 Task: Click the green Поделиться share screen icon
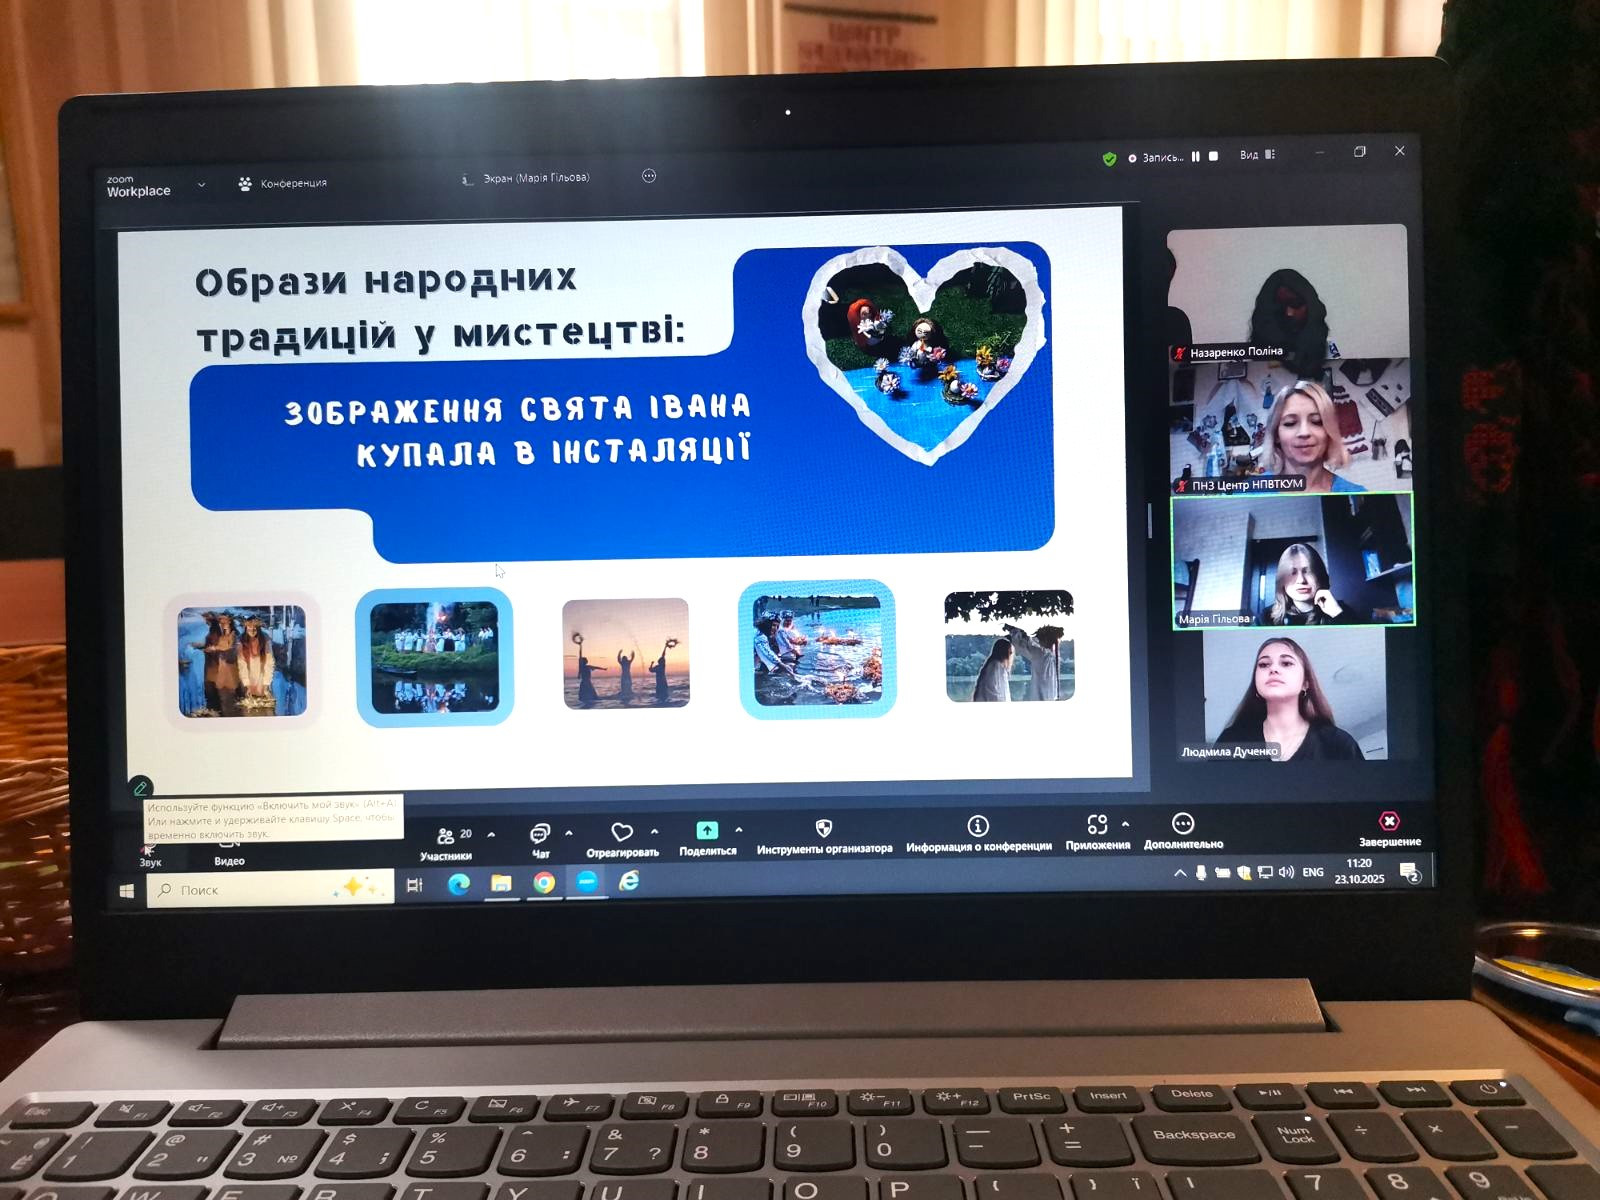pos(707,831)
